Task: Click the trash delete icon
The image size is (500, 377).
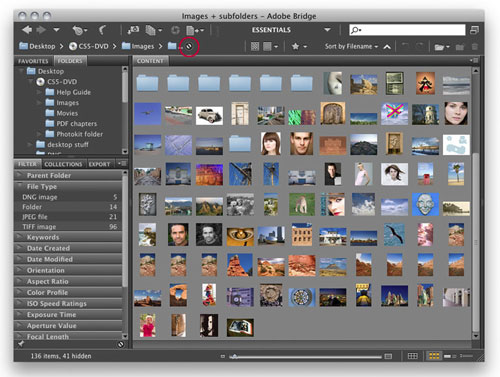Action: click(475, 47)
